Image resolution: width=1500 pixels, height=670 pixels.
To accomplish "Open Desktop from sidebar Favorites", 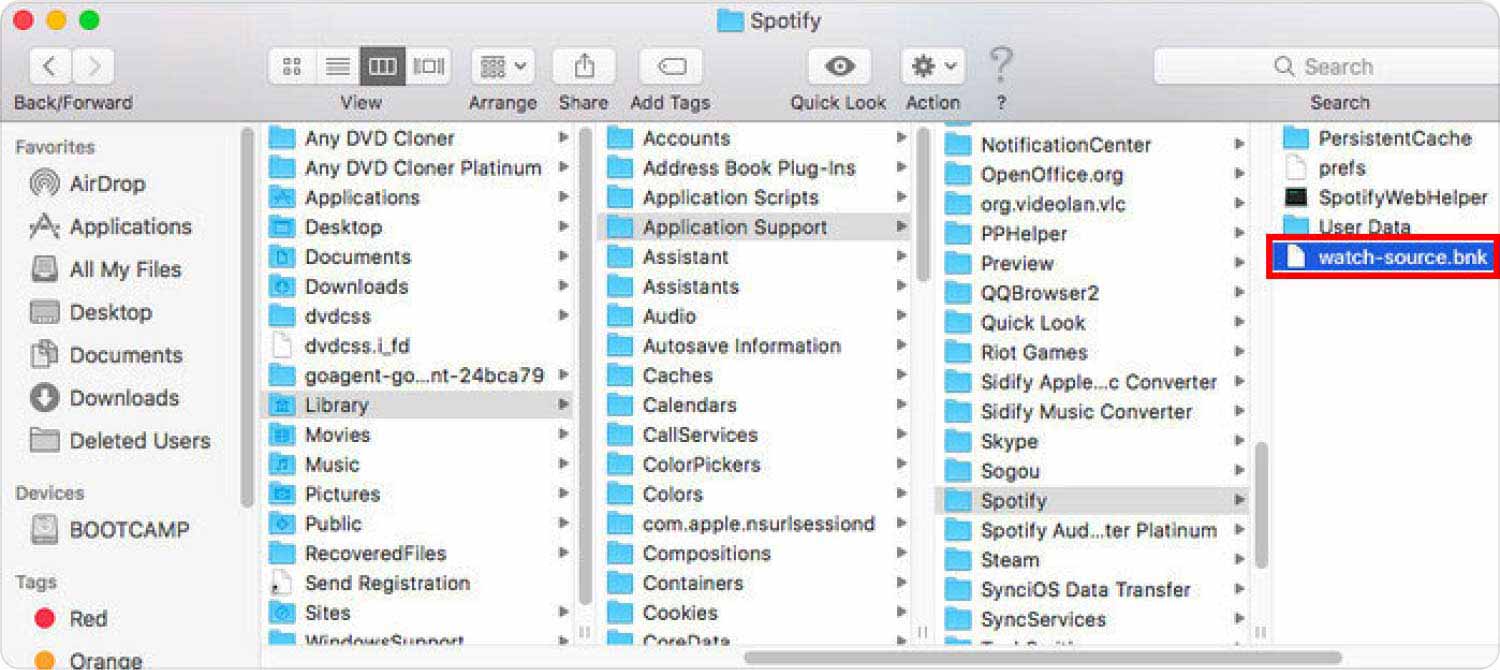I will click(x=110, y=312).
